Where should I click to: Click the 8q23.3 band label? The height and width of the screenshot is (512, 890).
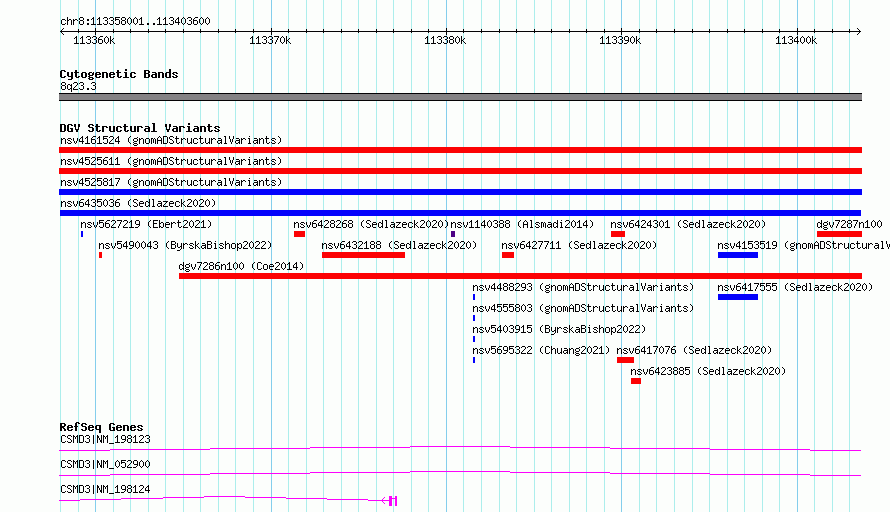click(78, 86)
